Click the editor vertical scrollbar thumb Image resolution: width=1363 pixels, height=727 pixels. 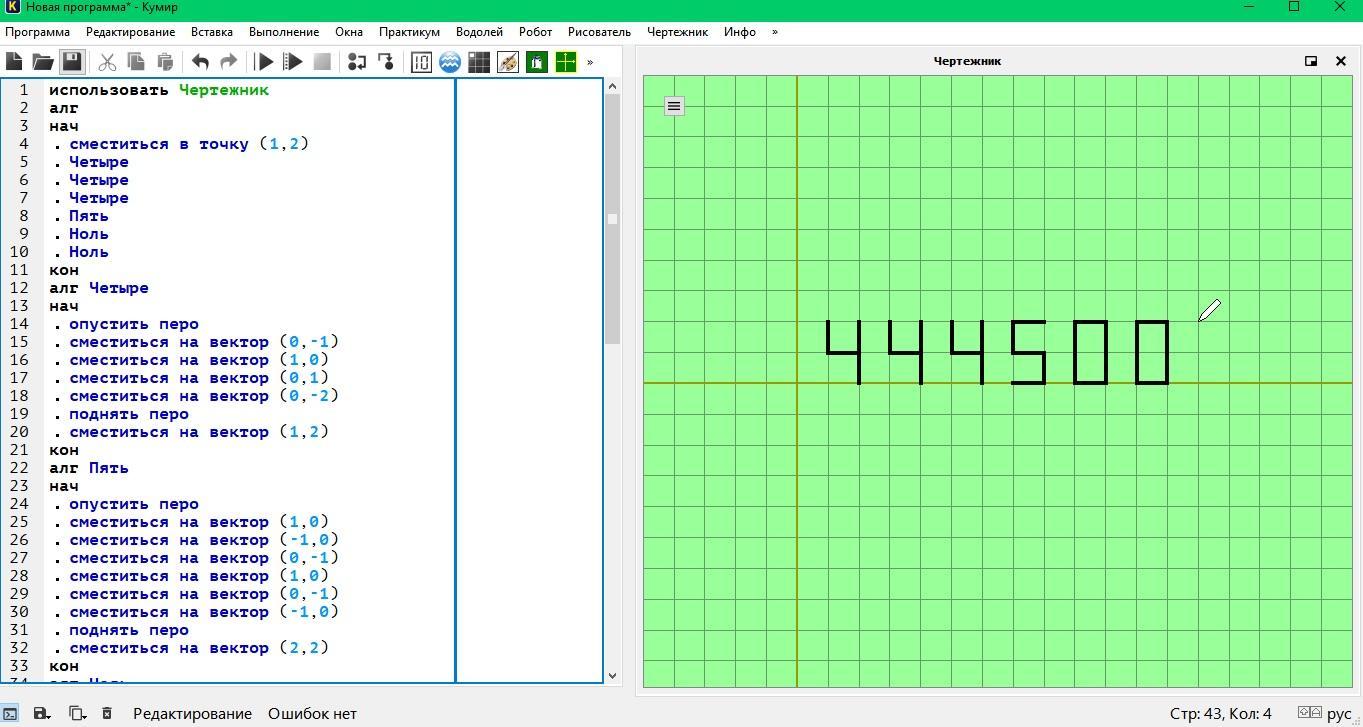coord(612,219)
